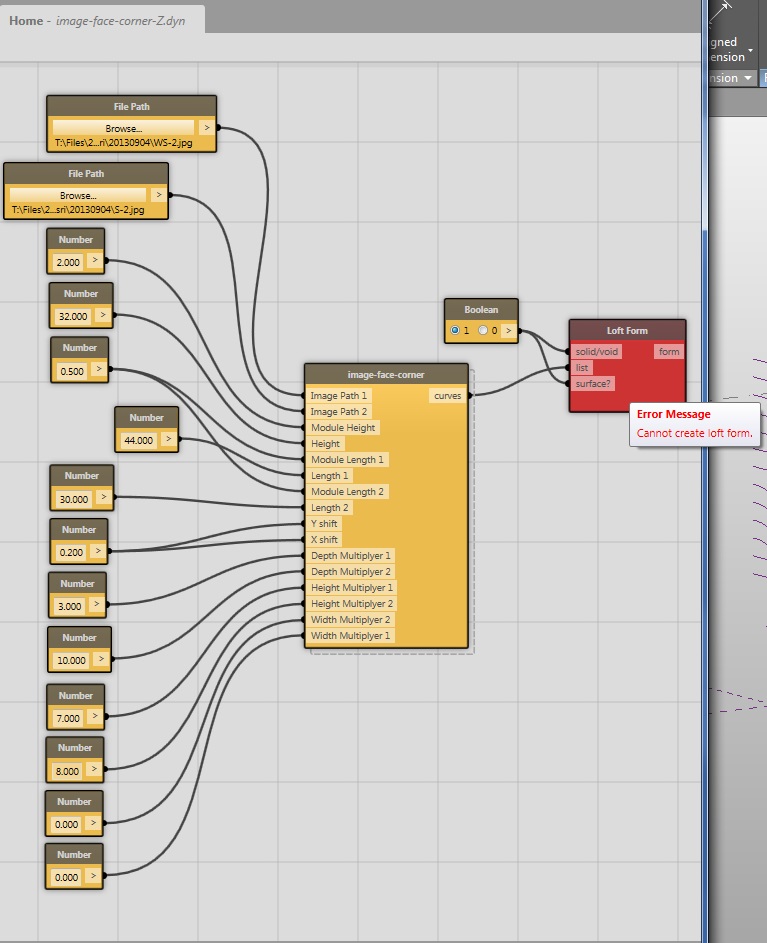Click Browse on the WS-2.jpg File Path node
767x943 pixels.
point(123,128)
